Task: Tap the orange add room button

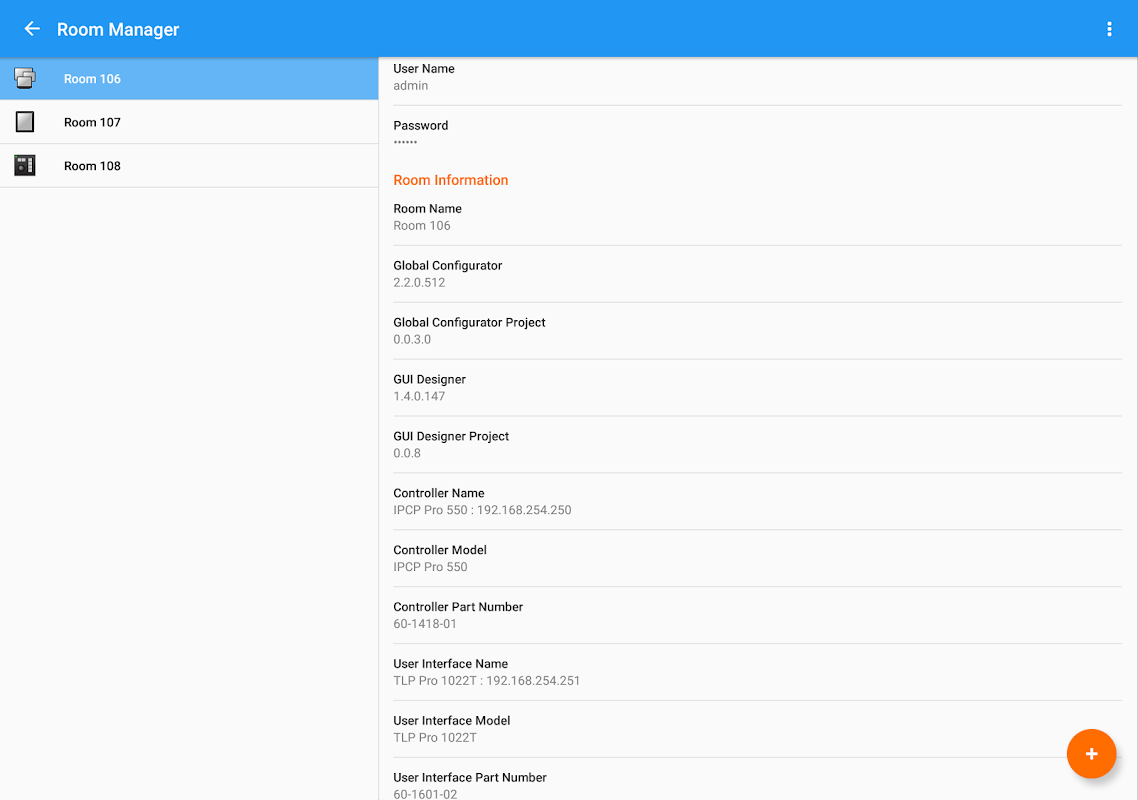Action: pos(1091,754)
